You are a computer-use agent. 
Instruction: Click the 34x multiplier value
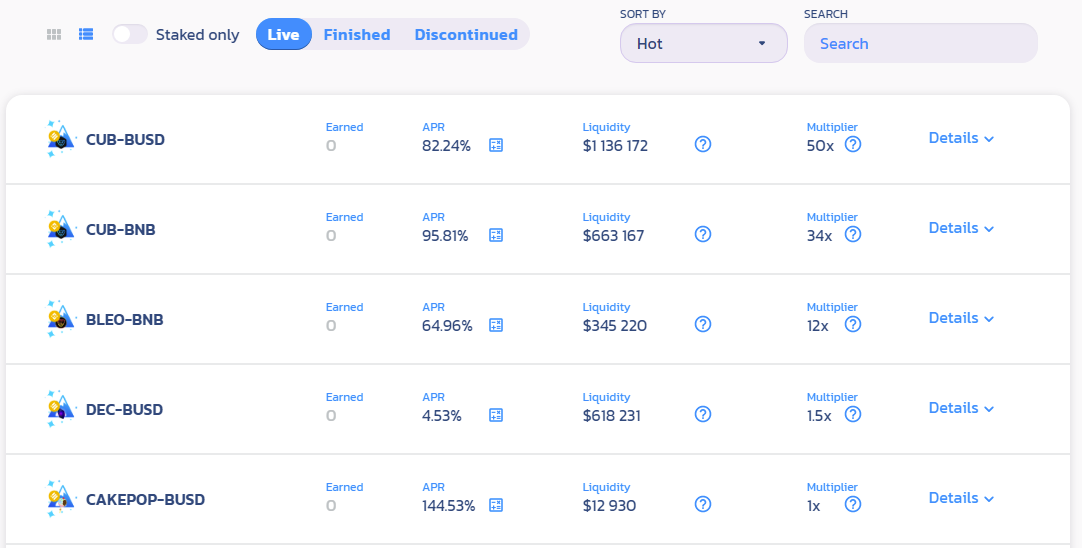[820, 236]
